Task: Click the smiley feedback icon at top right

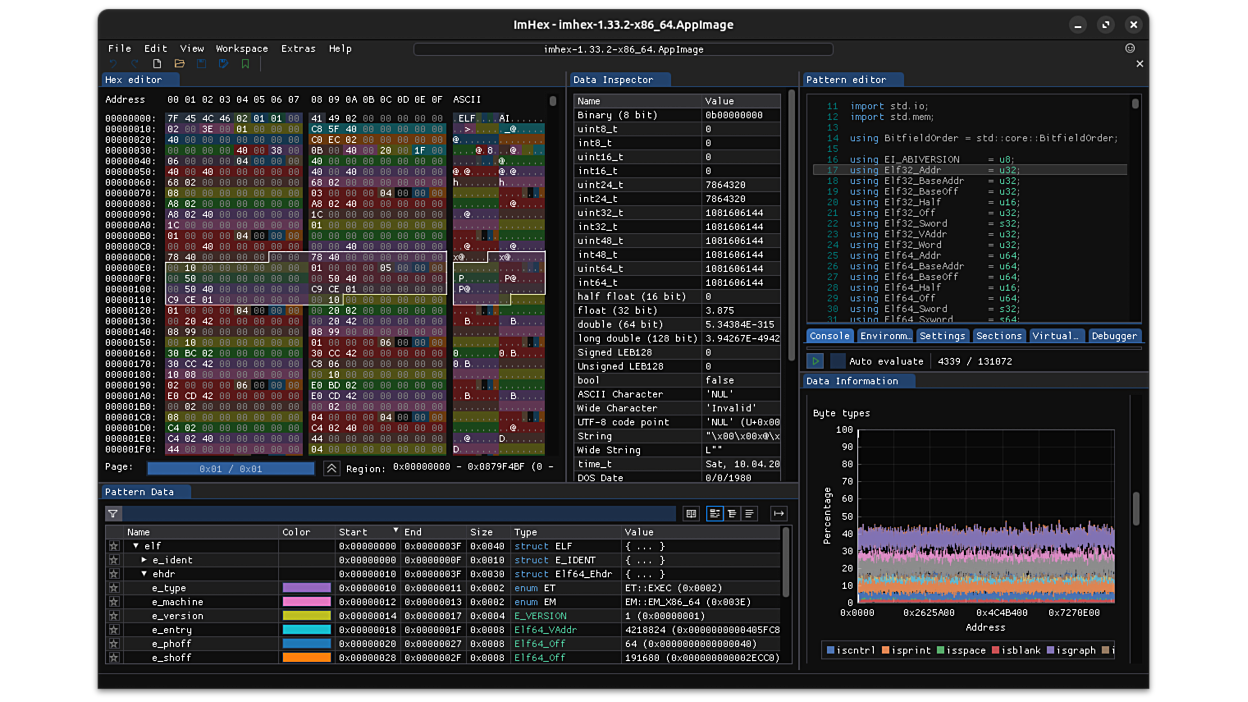Action: [x=1130, y=48]
